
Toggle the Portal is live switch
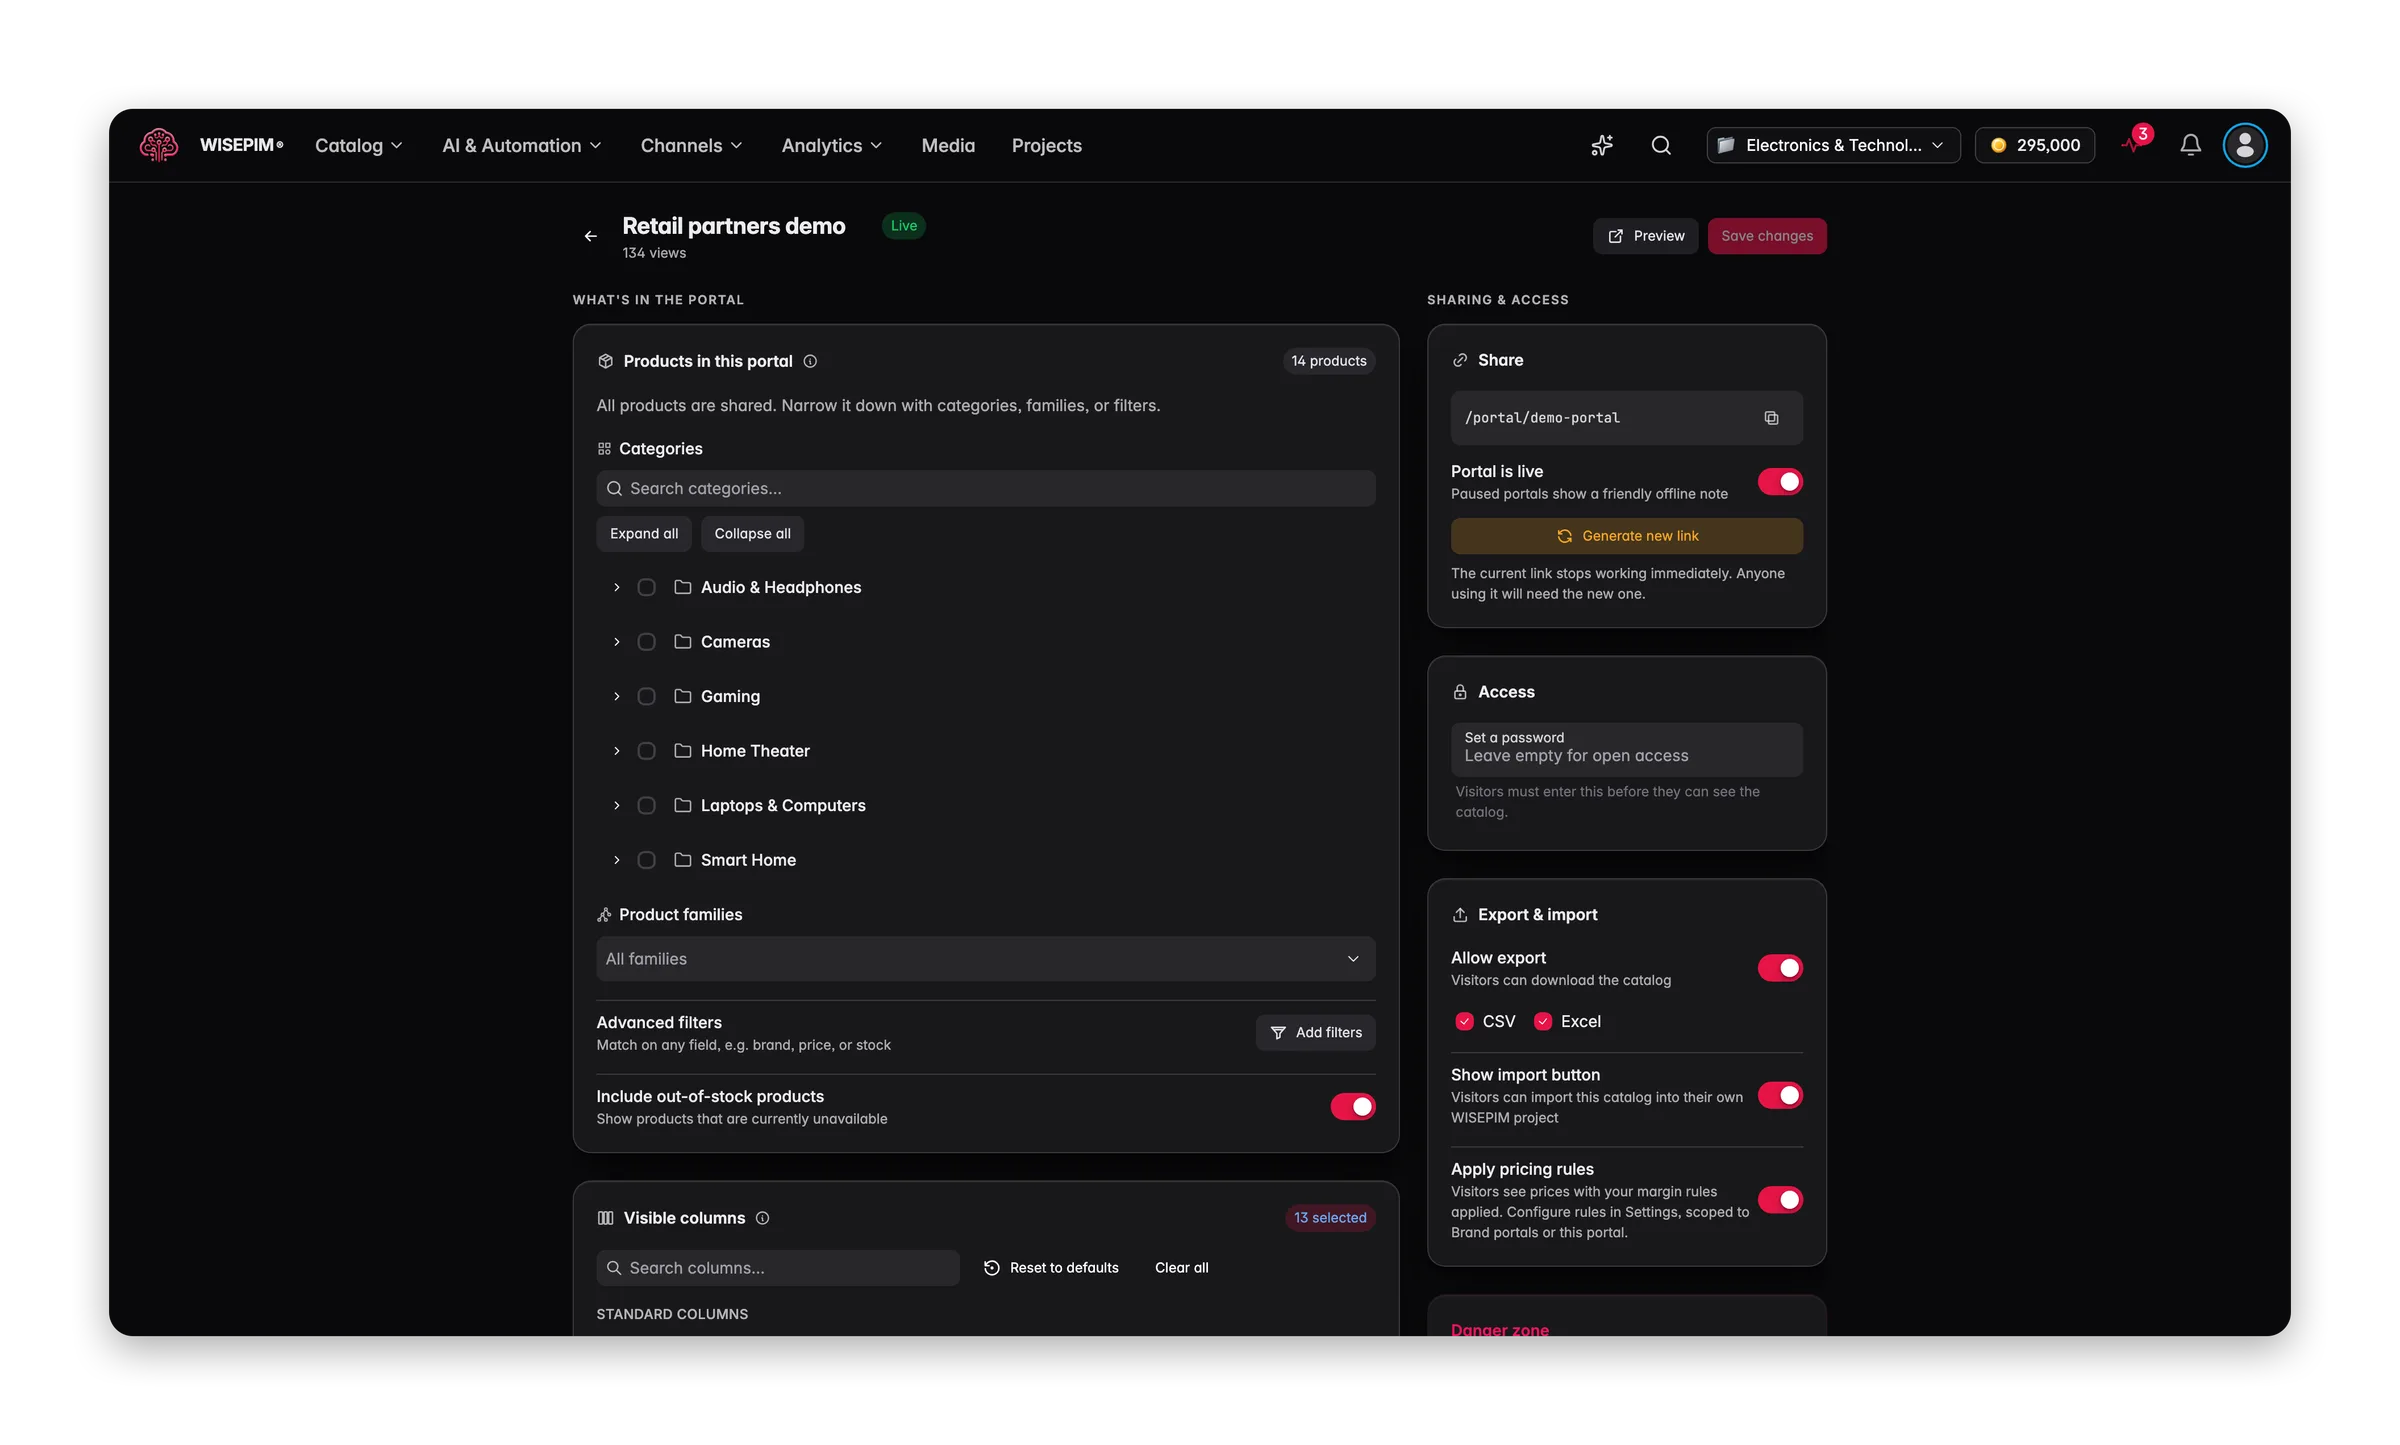[1780, 482]
